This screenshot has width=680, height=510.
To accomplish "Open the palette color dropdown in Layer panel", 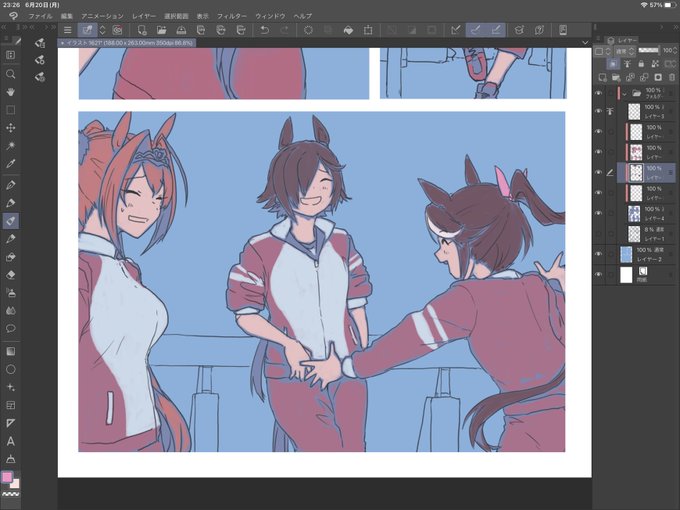I will pyautogui.click(x=602, y=51).
